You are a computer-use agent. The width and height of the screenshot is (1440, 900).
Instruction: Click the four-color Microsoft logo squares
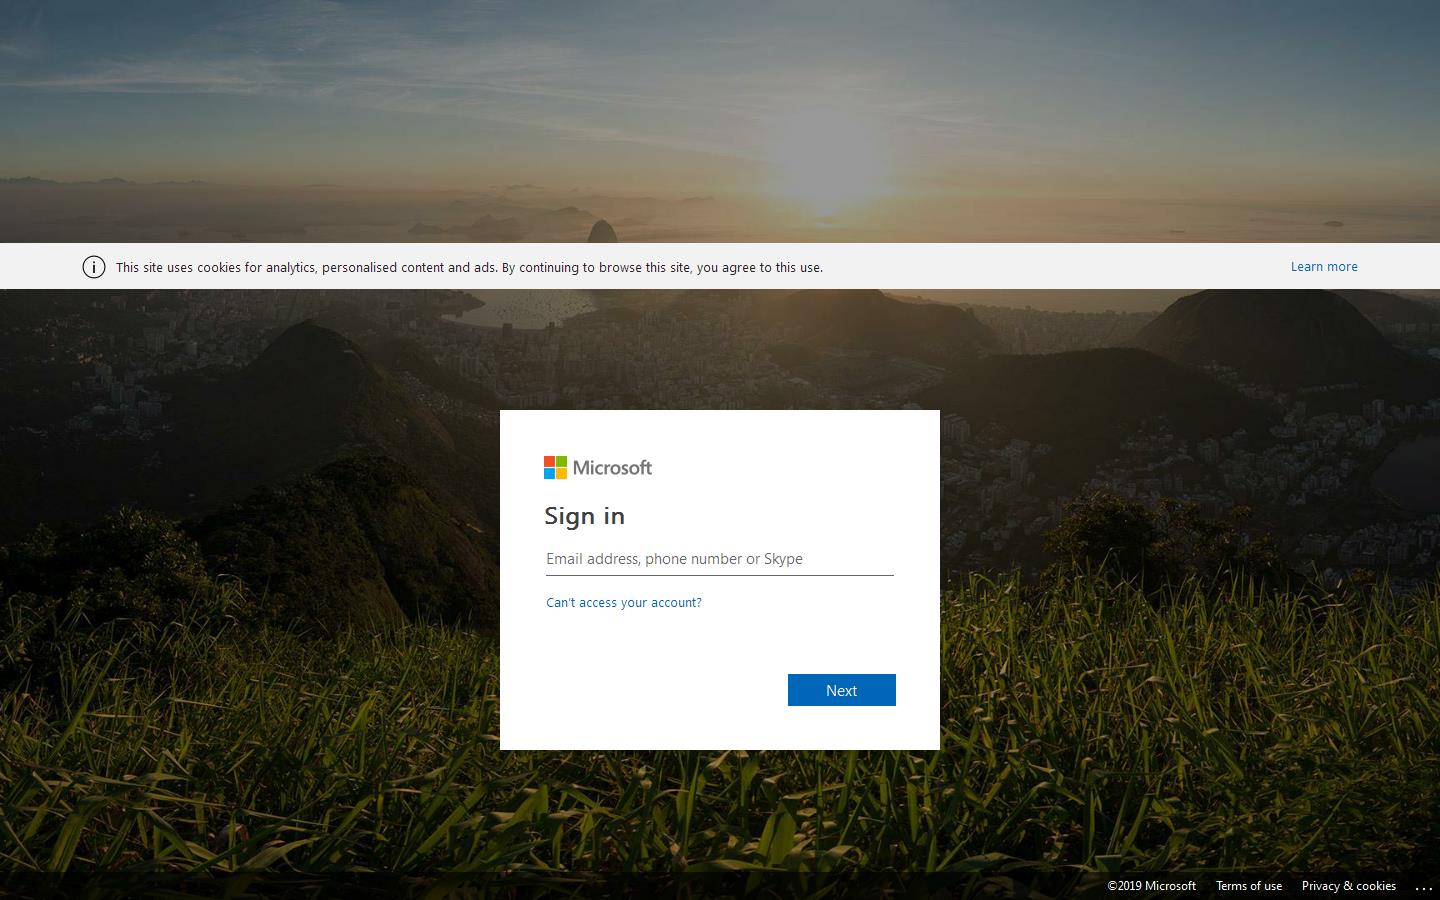(x=555, y=467)
